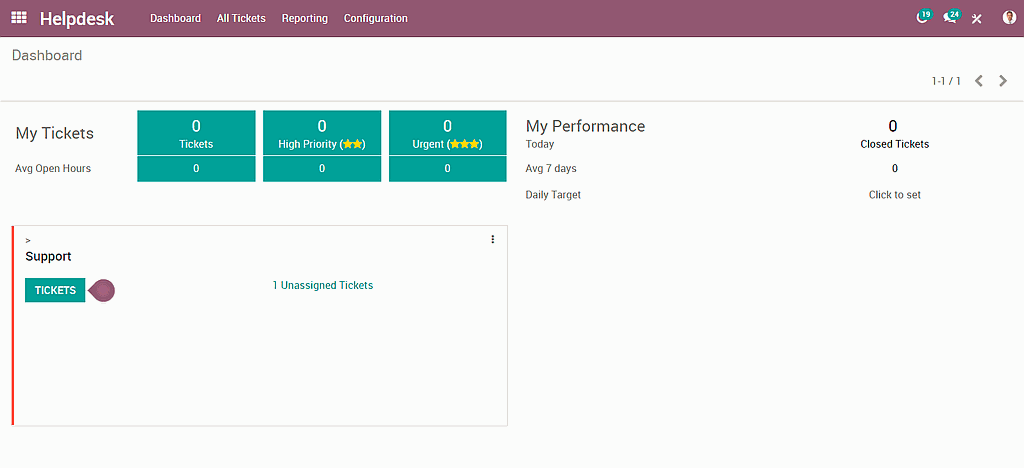Open the 1 Unassigned Tickets link
1024x468 pixels.
coord(322,285)
